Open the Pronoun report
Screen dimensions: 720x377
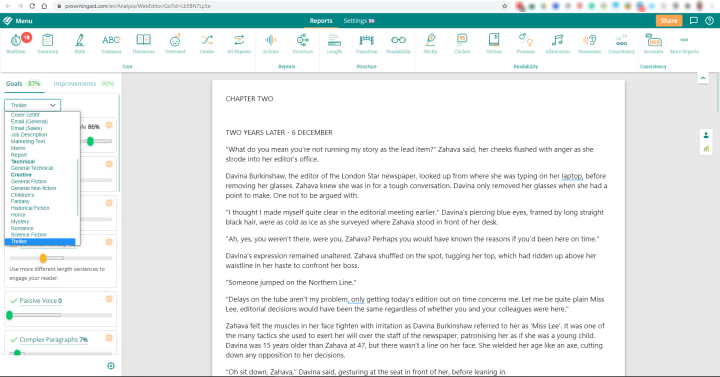pos(526,44)
